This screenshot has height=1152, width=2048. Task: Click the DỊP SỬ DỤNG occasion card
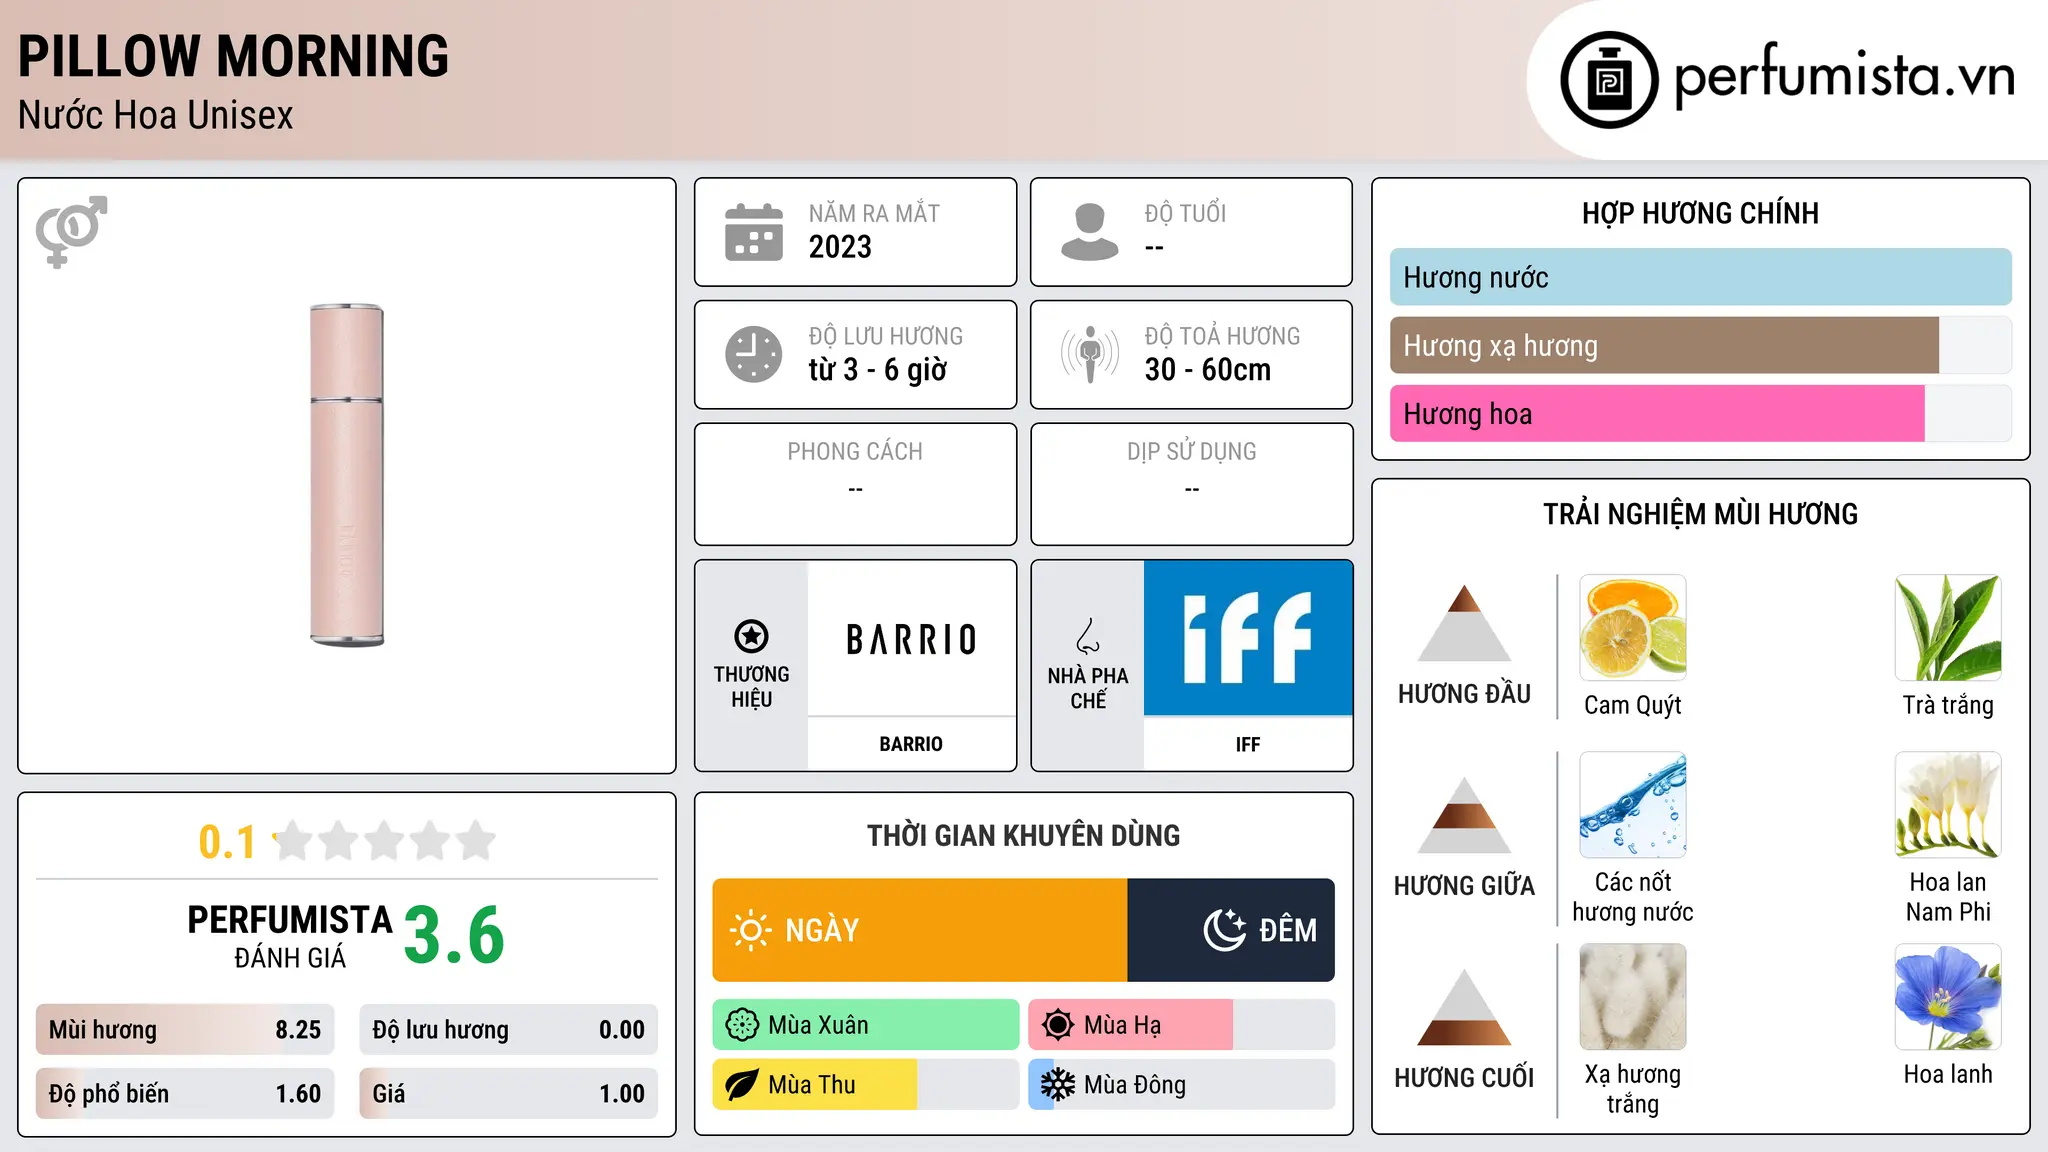tap(1191, 484)
